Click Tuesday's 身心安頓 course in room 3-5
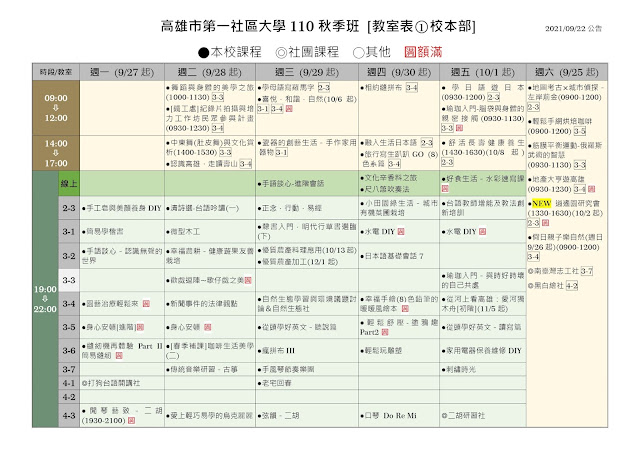The image size is (640, 452). (183, 327)
